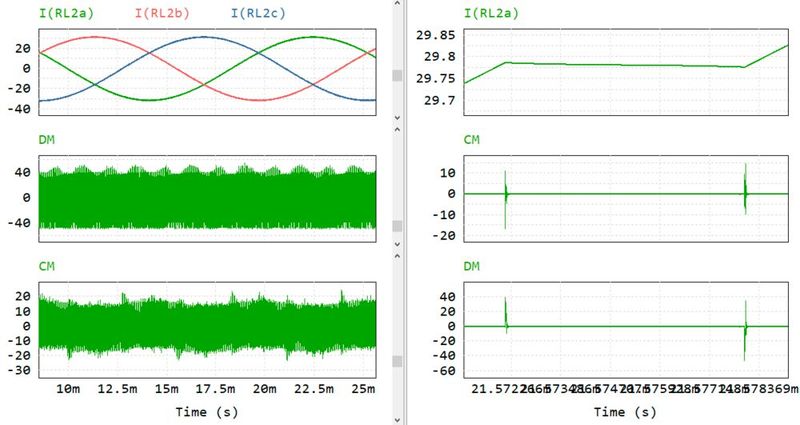Click the 20m time axis tick

coord(265,389)
